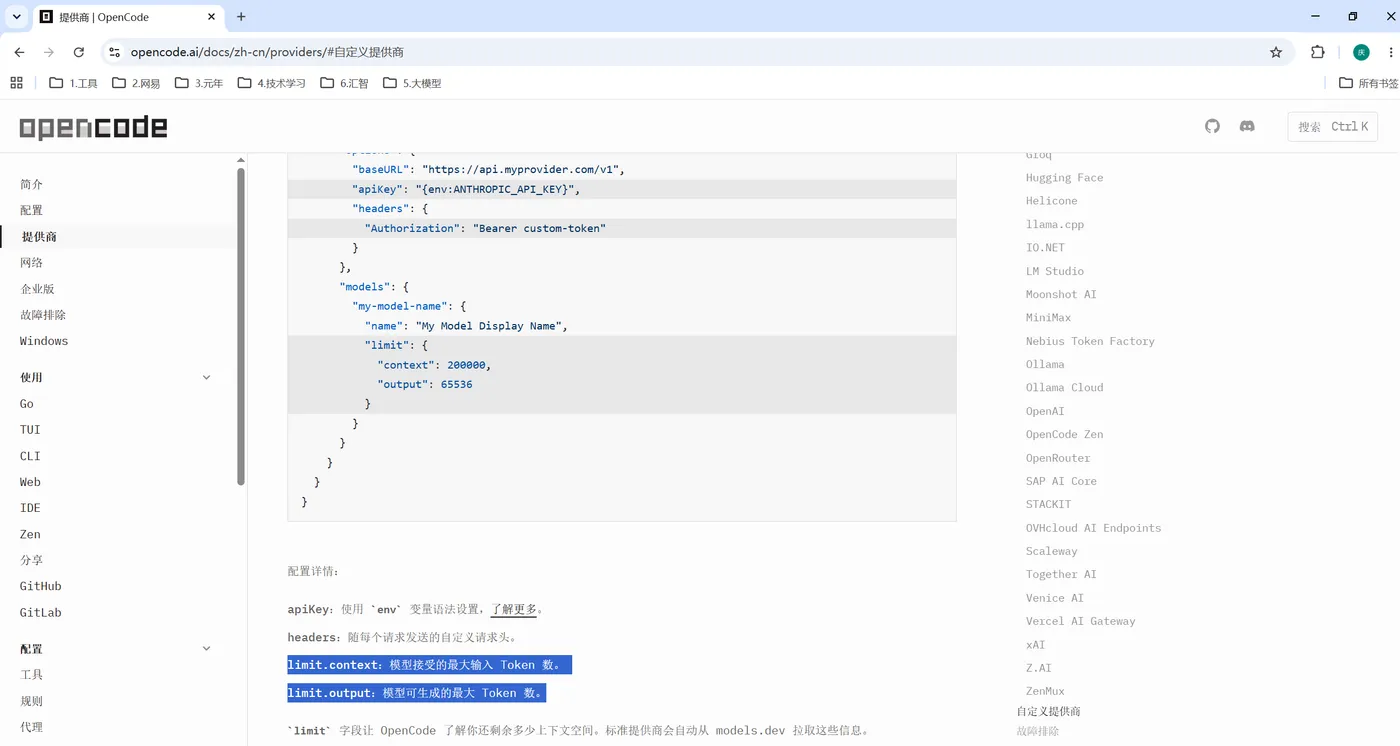Jump to STACKIT section
The height and width of the screenshot is (746, 1400).
1048,505
